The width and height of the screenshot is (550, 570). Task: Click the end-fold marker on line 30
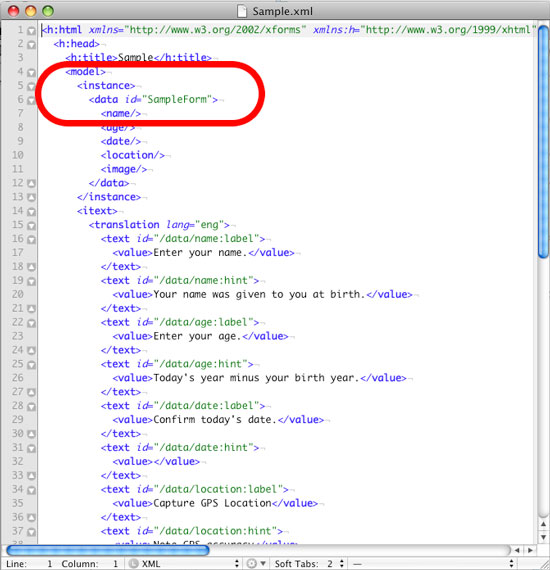click(x=32, y=434)
